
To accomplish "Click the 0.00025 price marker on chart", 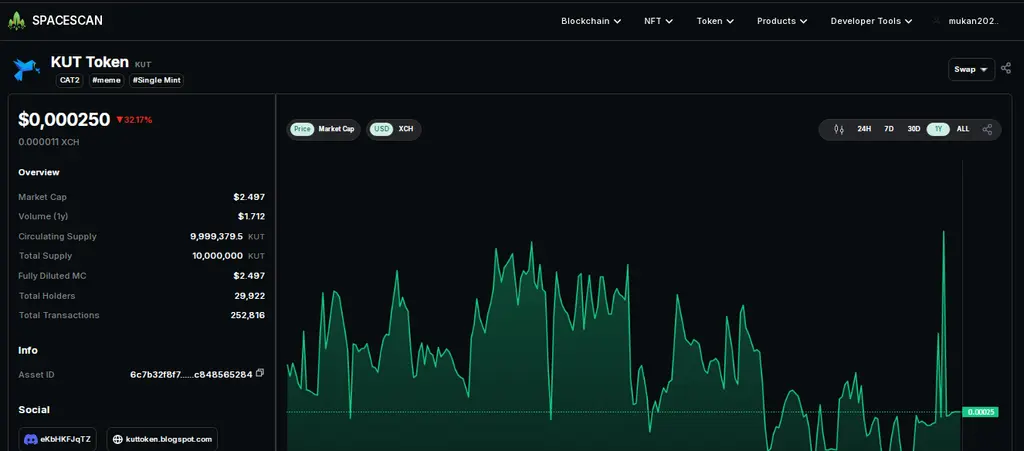I will point(980,412).
